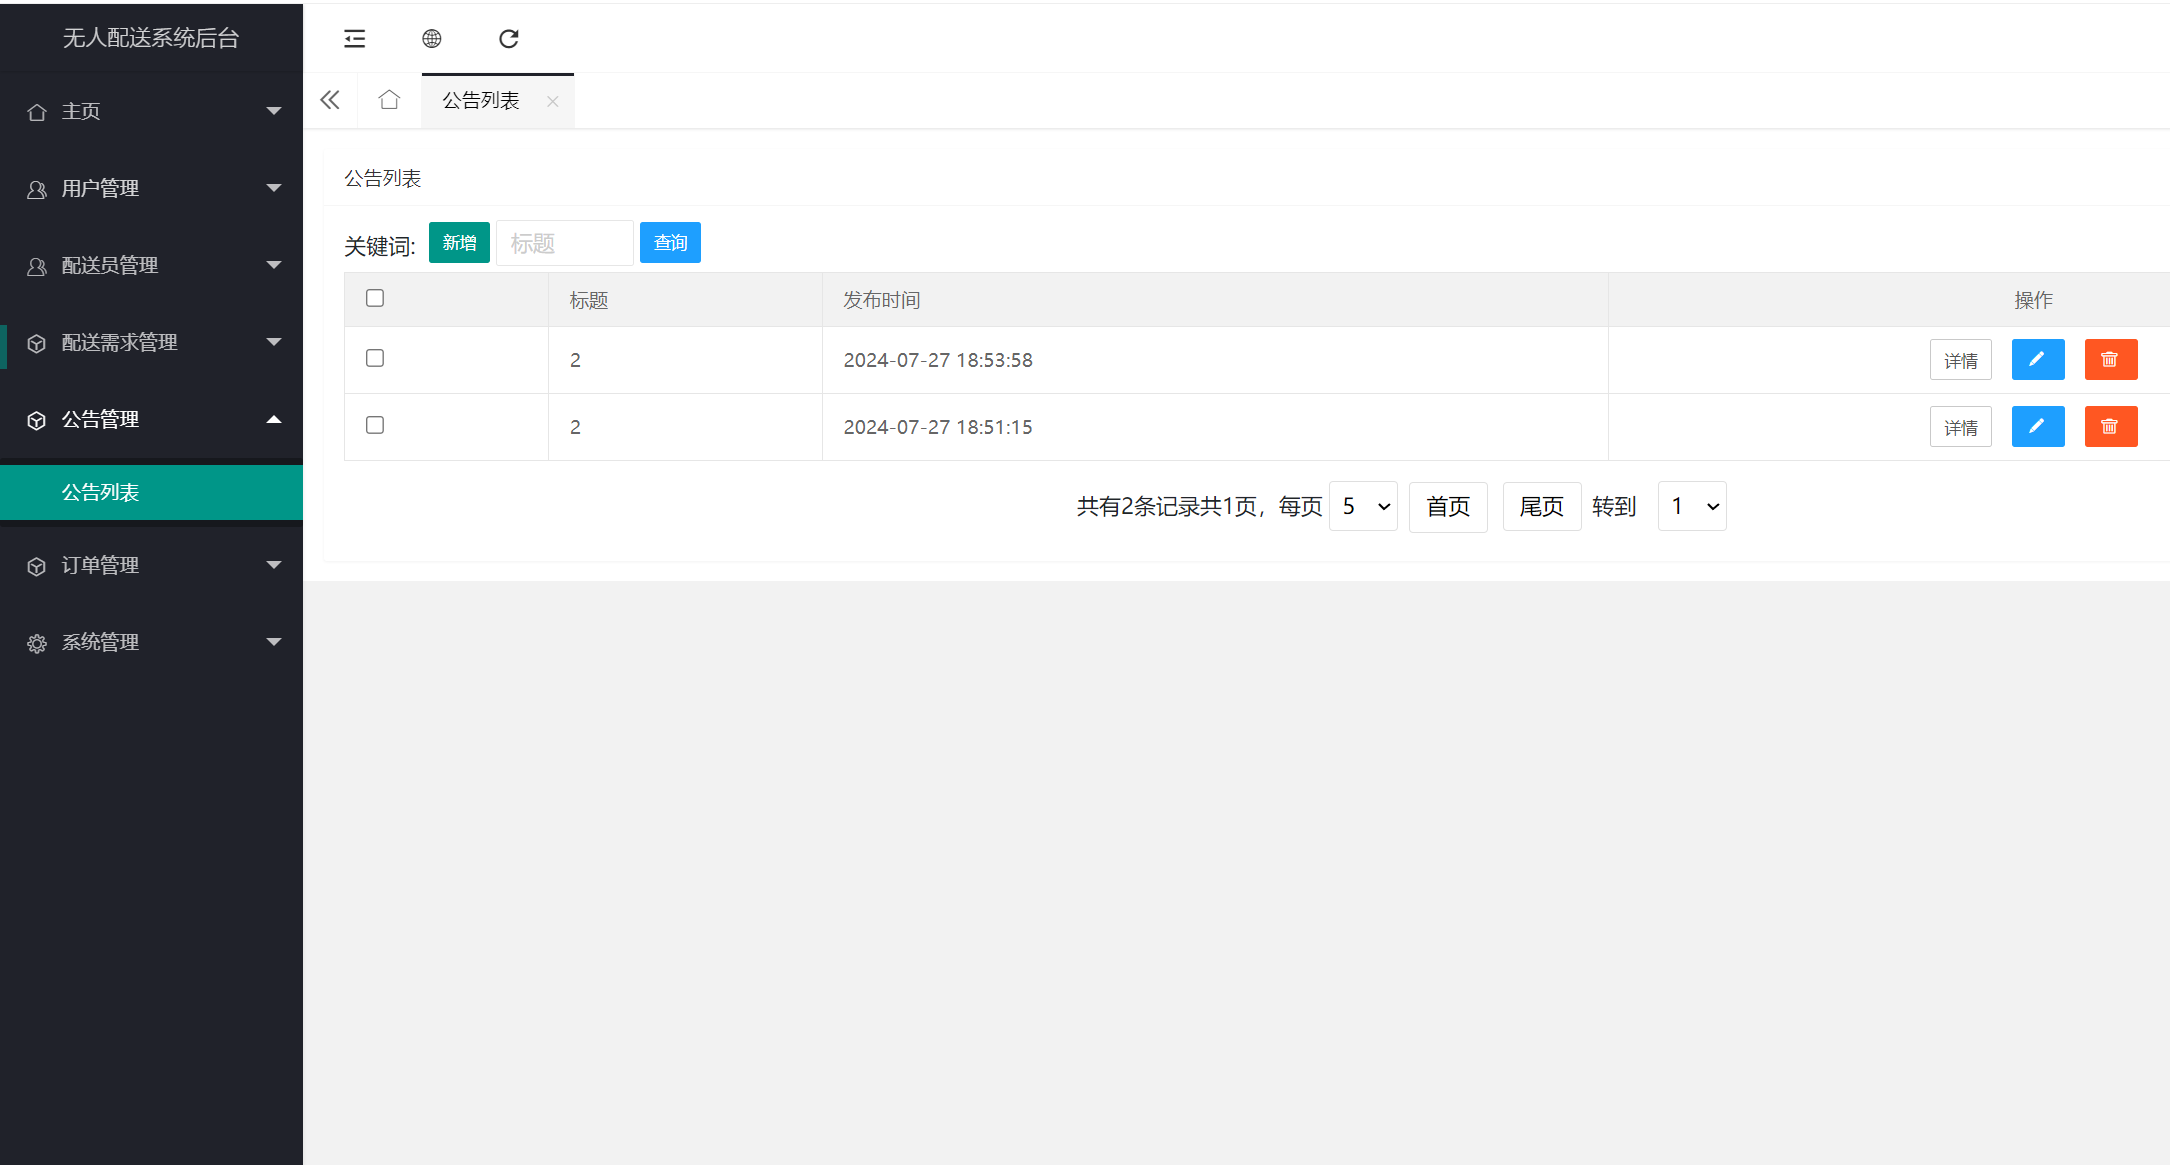Click the home breadcrumb icon next to tabs
The width and height of the screenshot is (2170, 1165).
389,100
